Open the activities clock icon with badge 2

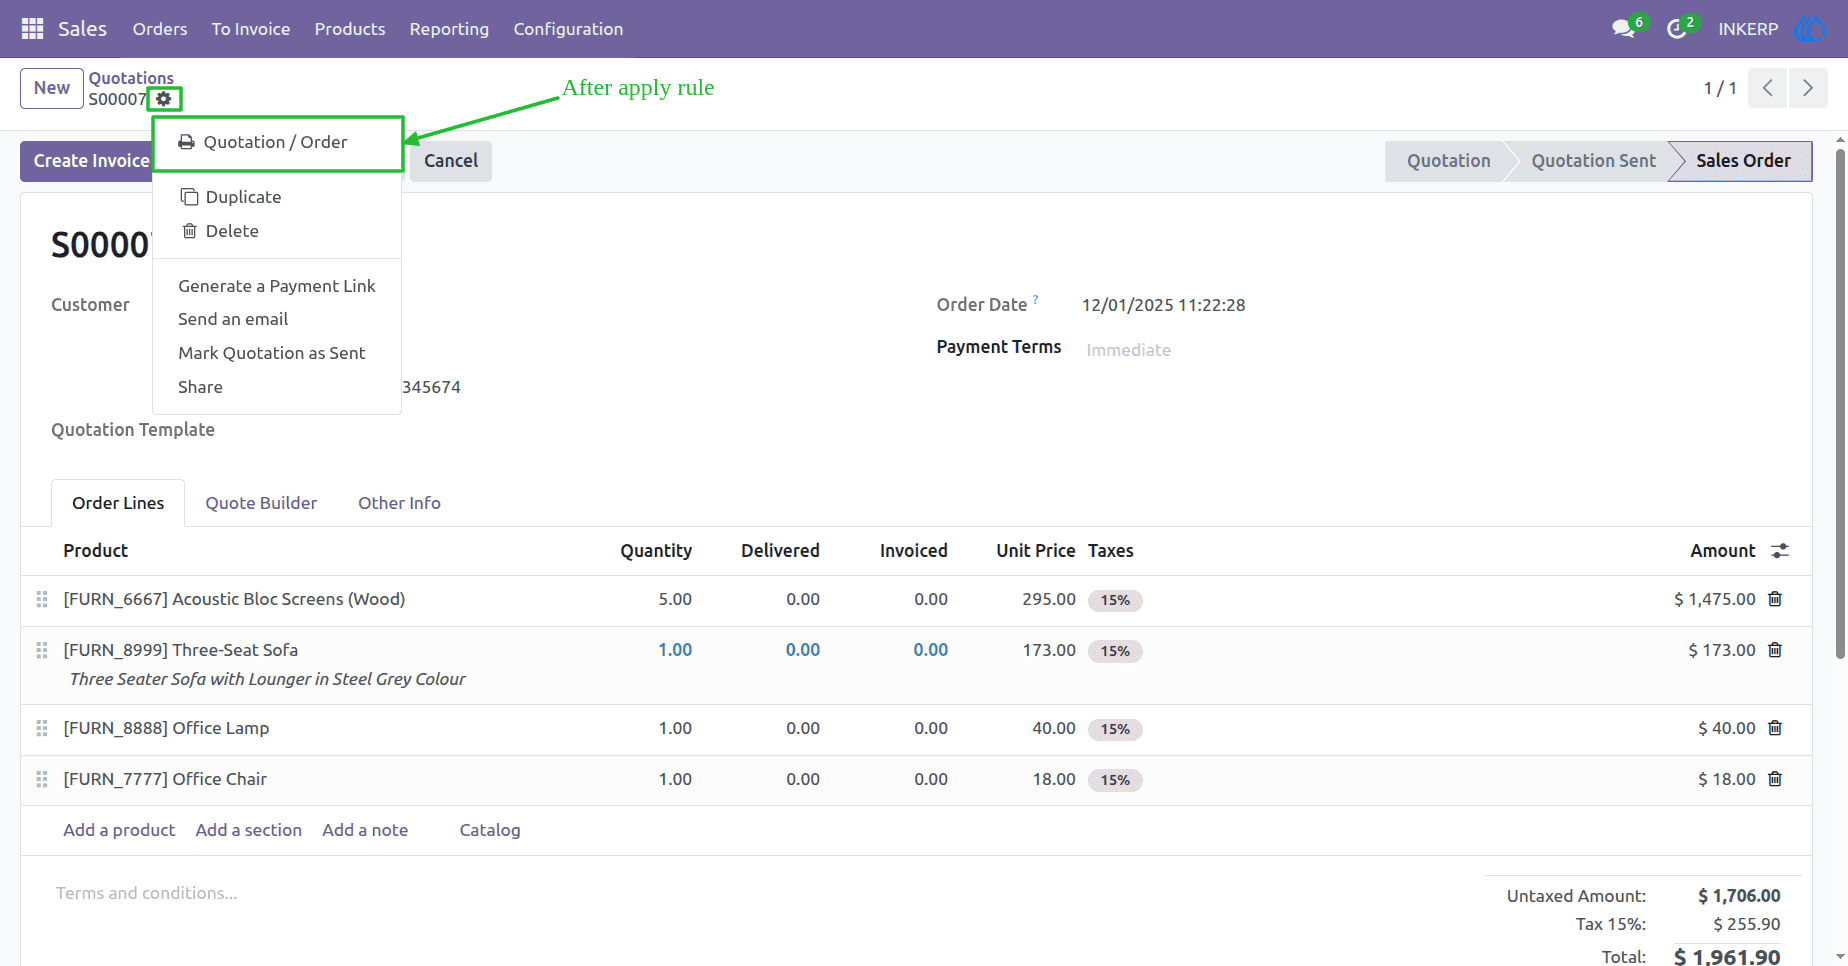tap(1677, 29)
